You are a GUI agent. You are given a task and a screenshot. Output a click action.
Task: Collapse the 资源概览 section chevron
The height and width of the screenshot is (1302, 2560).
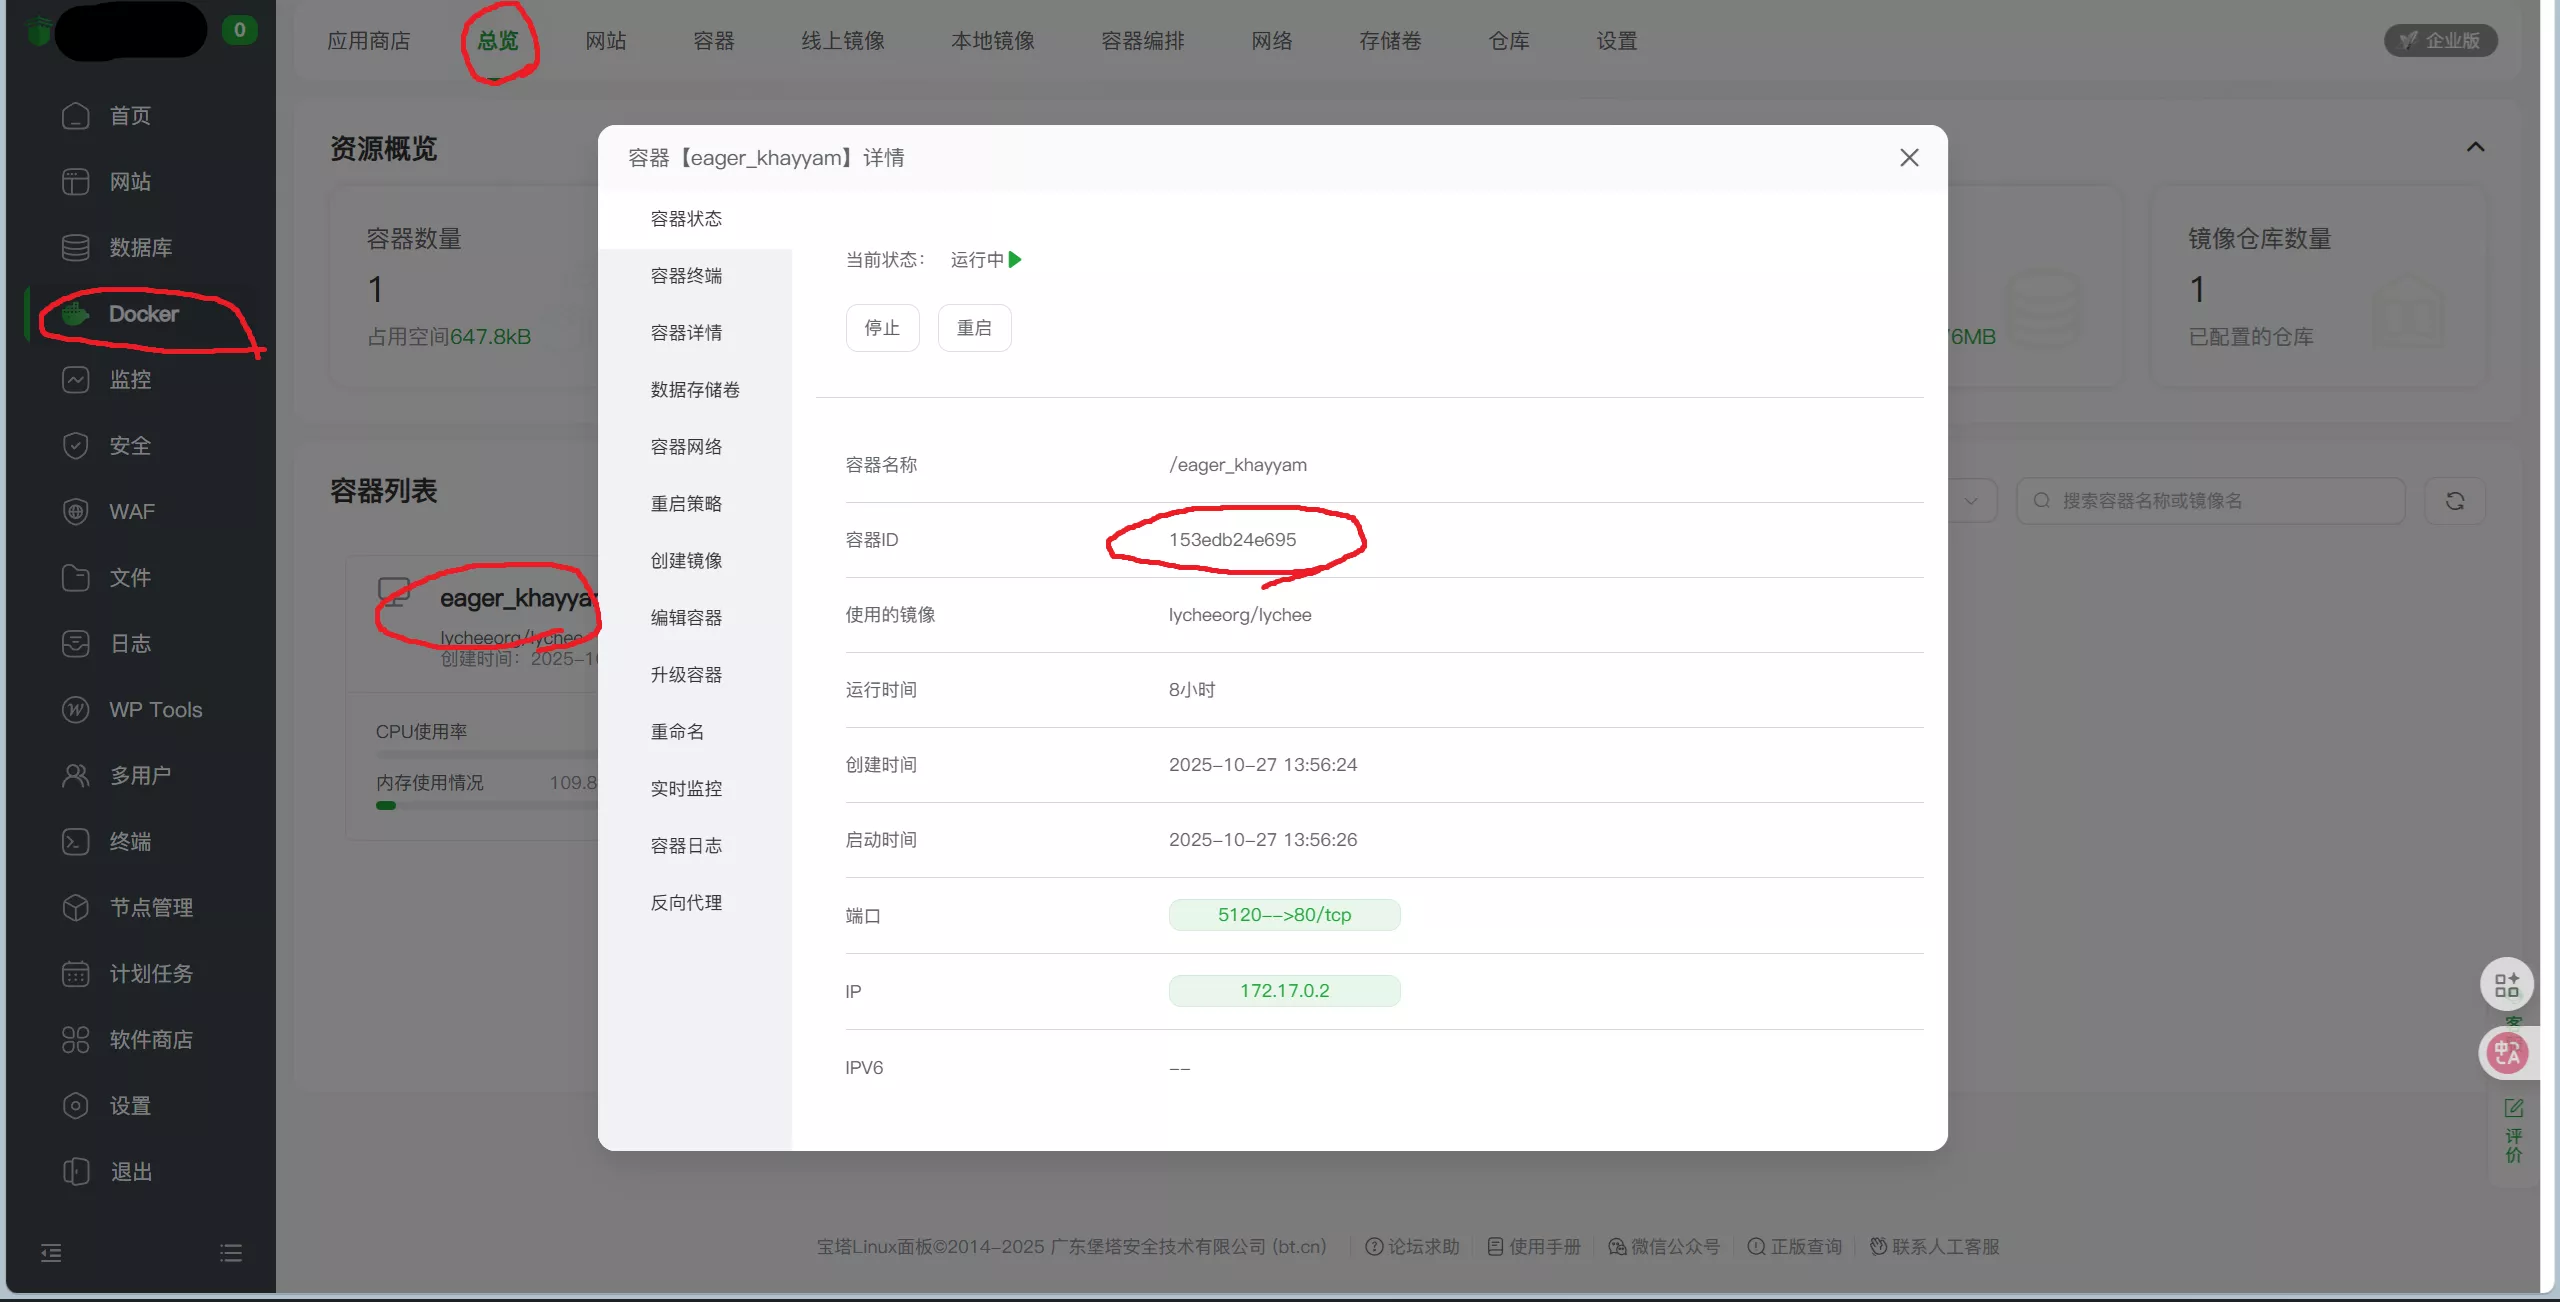[x=2475, y=148]
